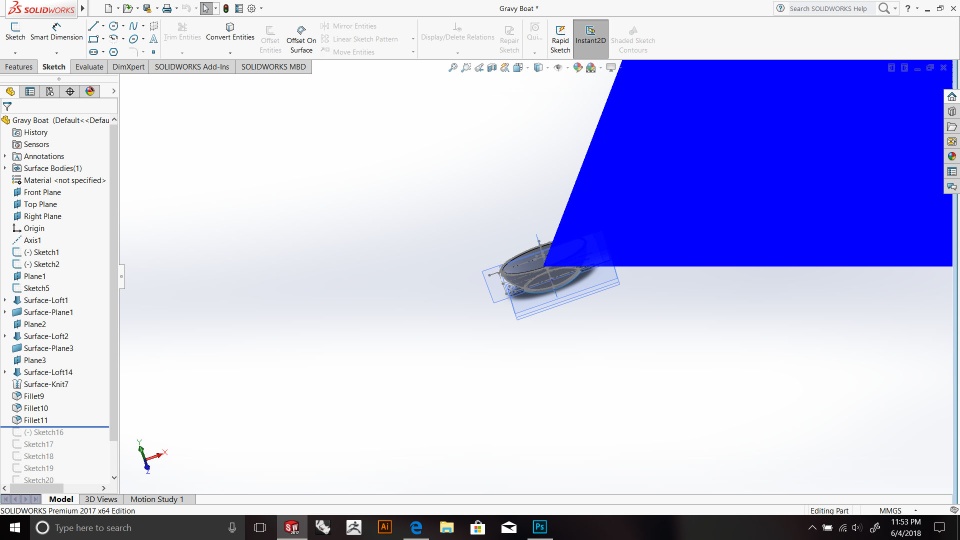960x540 pixels.
Task: Open the PropertyManager panel tab
Action: pos(30,91)
